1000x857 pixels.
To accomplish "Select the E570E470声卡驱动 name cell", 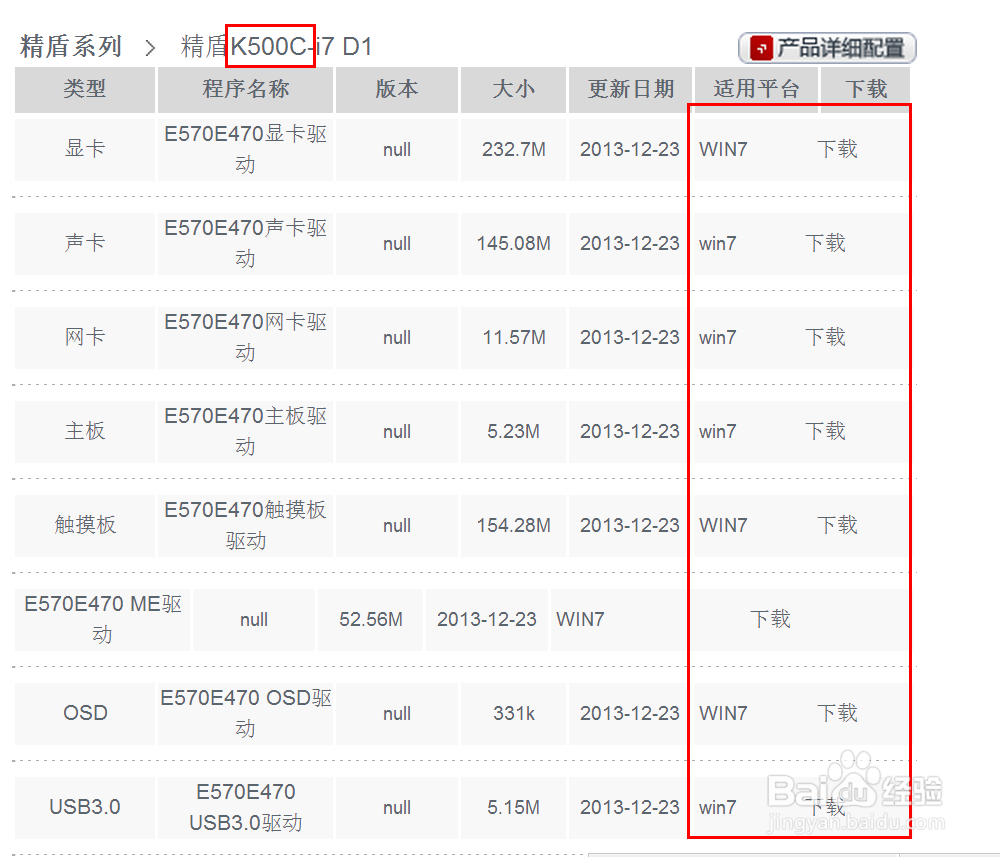I will [246, 243].
